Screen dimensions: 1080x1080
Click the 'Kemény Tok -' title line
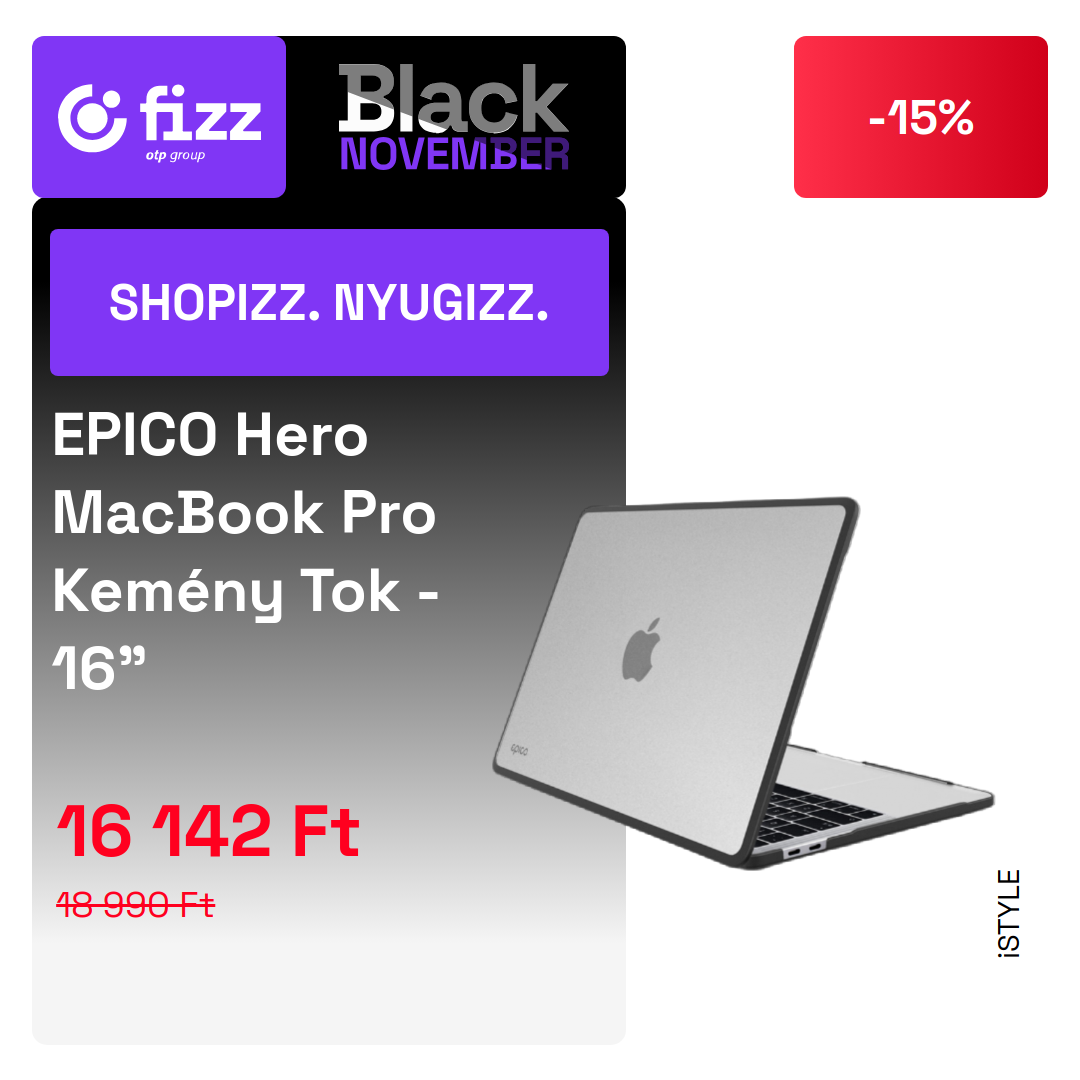[246, 592]
